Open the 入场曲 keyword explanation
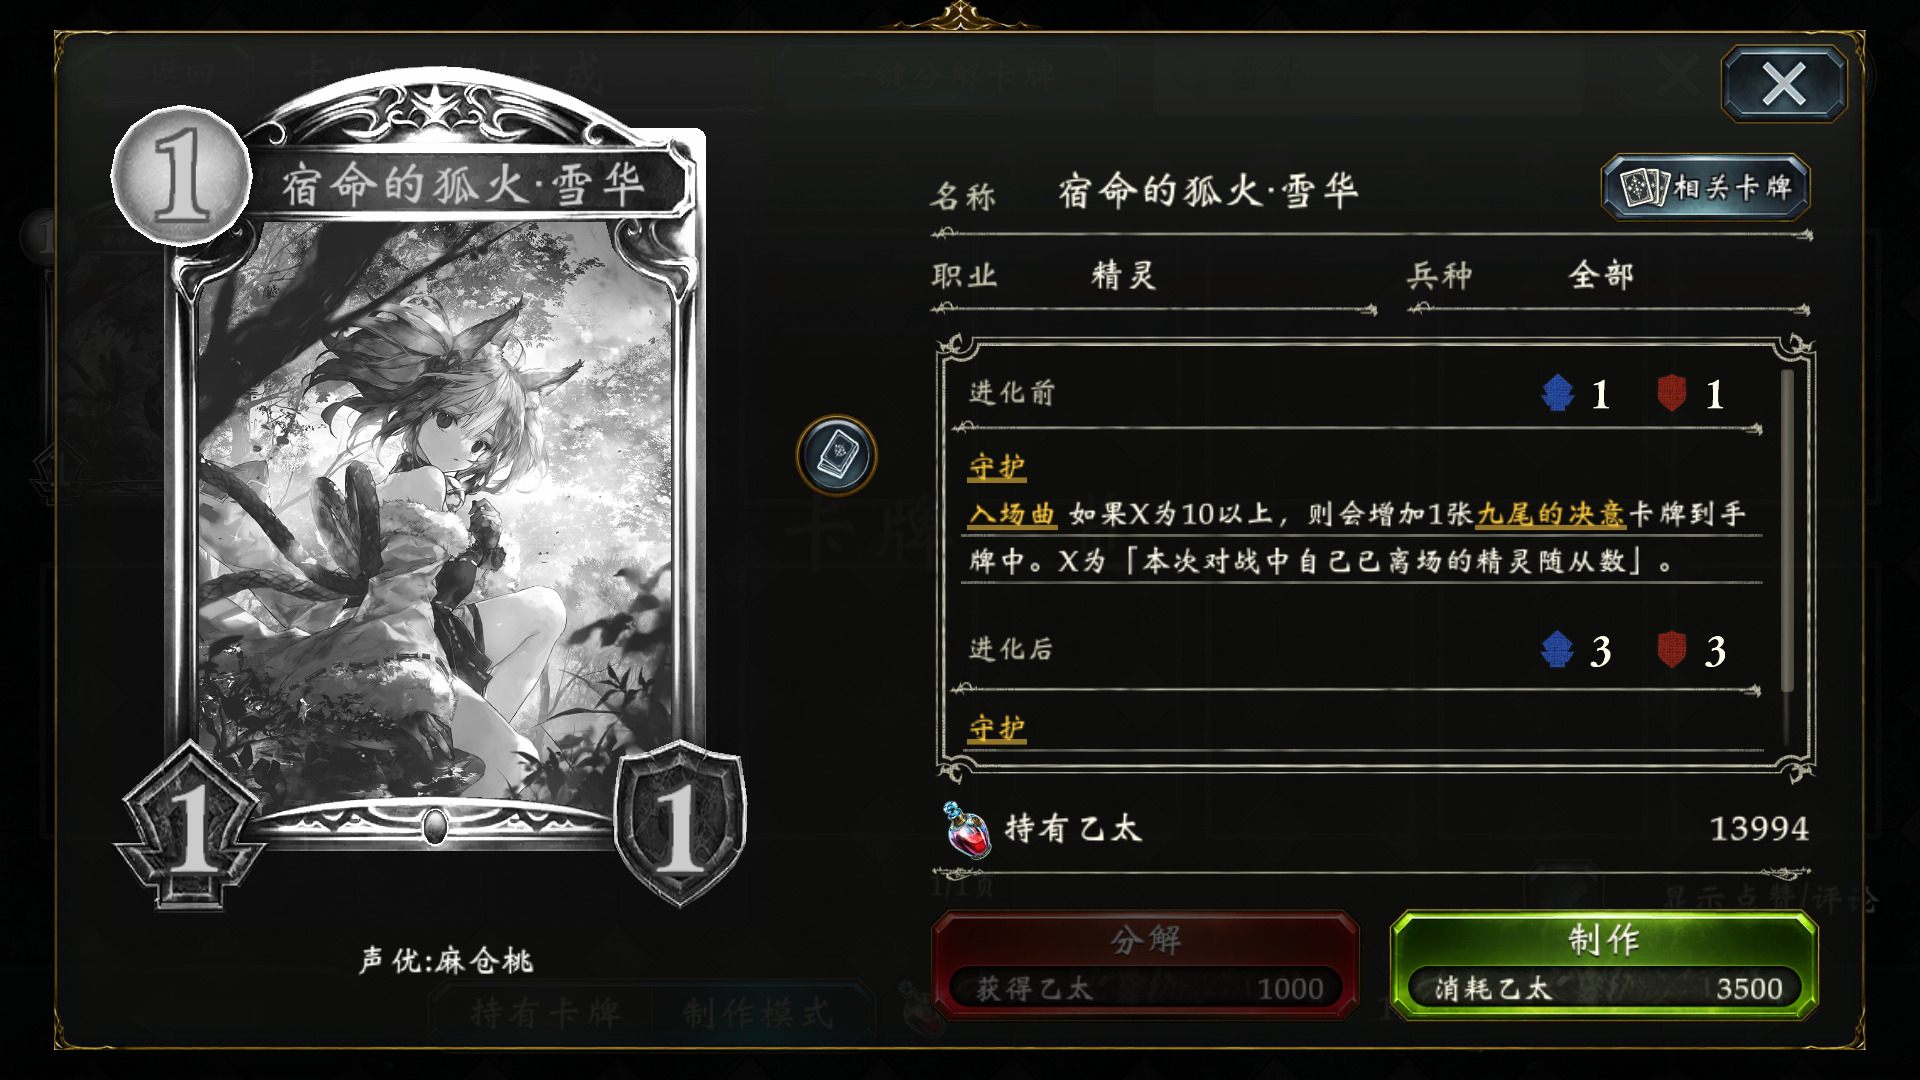 coord(1012,514)
